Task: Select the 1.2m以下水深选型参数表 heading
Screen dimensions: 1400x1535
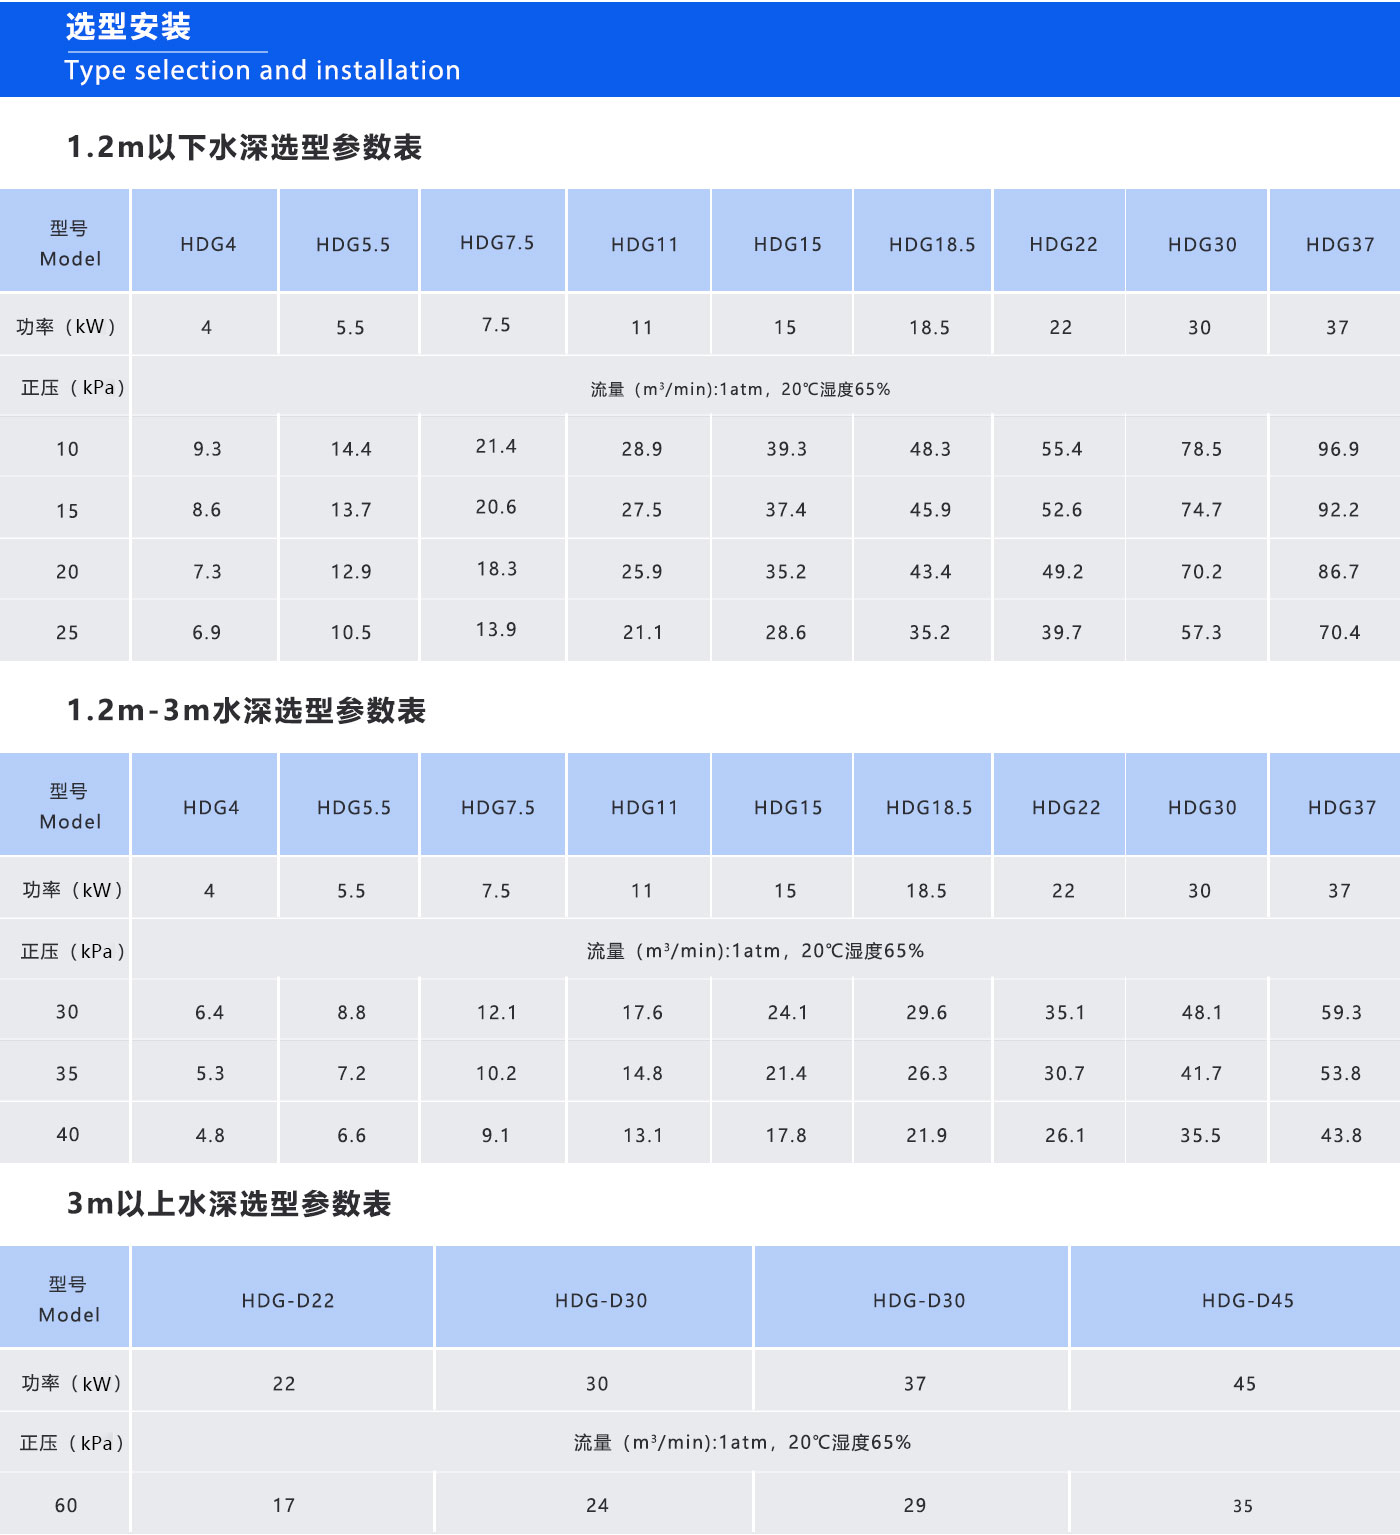Action: pos(244,148)
